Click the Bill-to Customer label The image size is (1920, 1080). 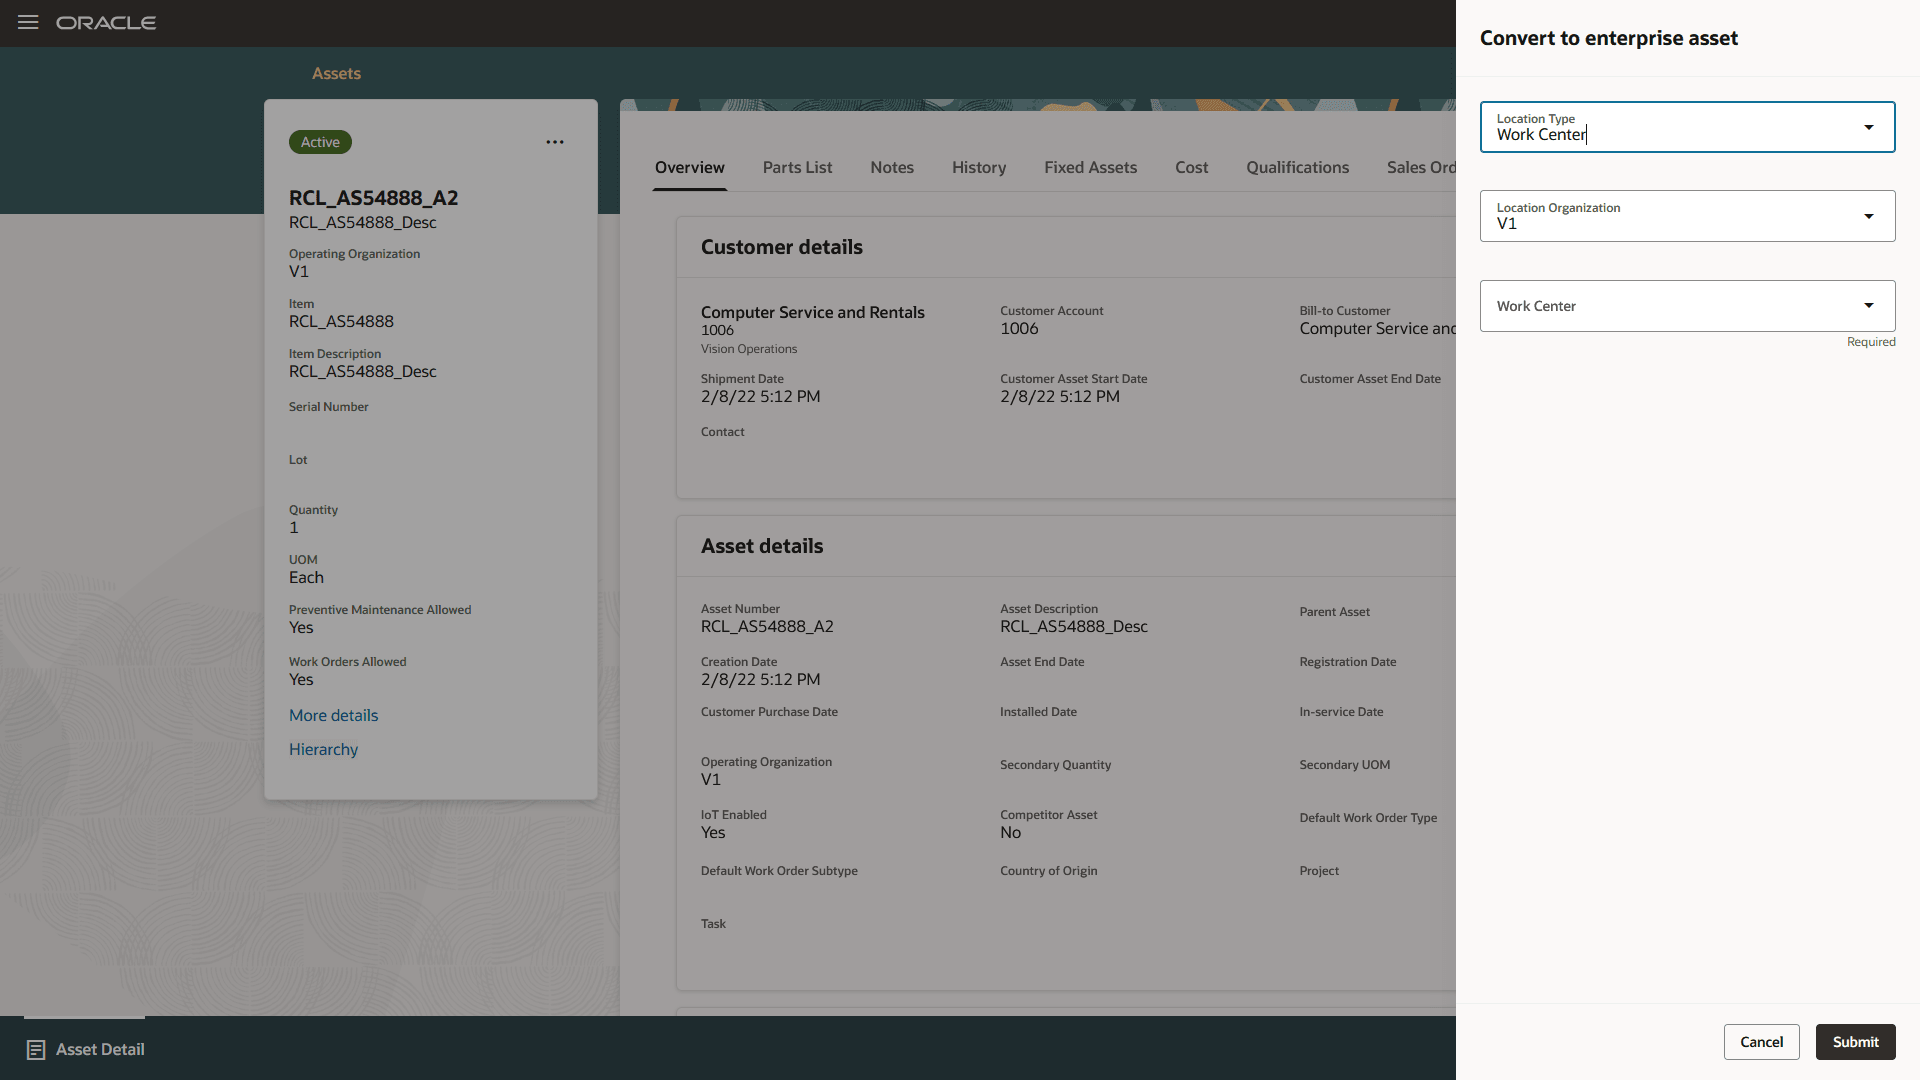(1345, 311)
